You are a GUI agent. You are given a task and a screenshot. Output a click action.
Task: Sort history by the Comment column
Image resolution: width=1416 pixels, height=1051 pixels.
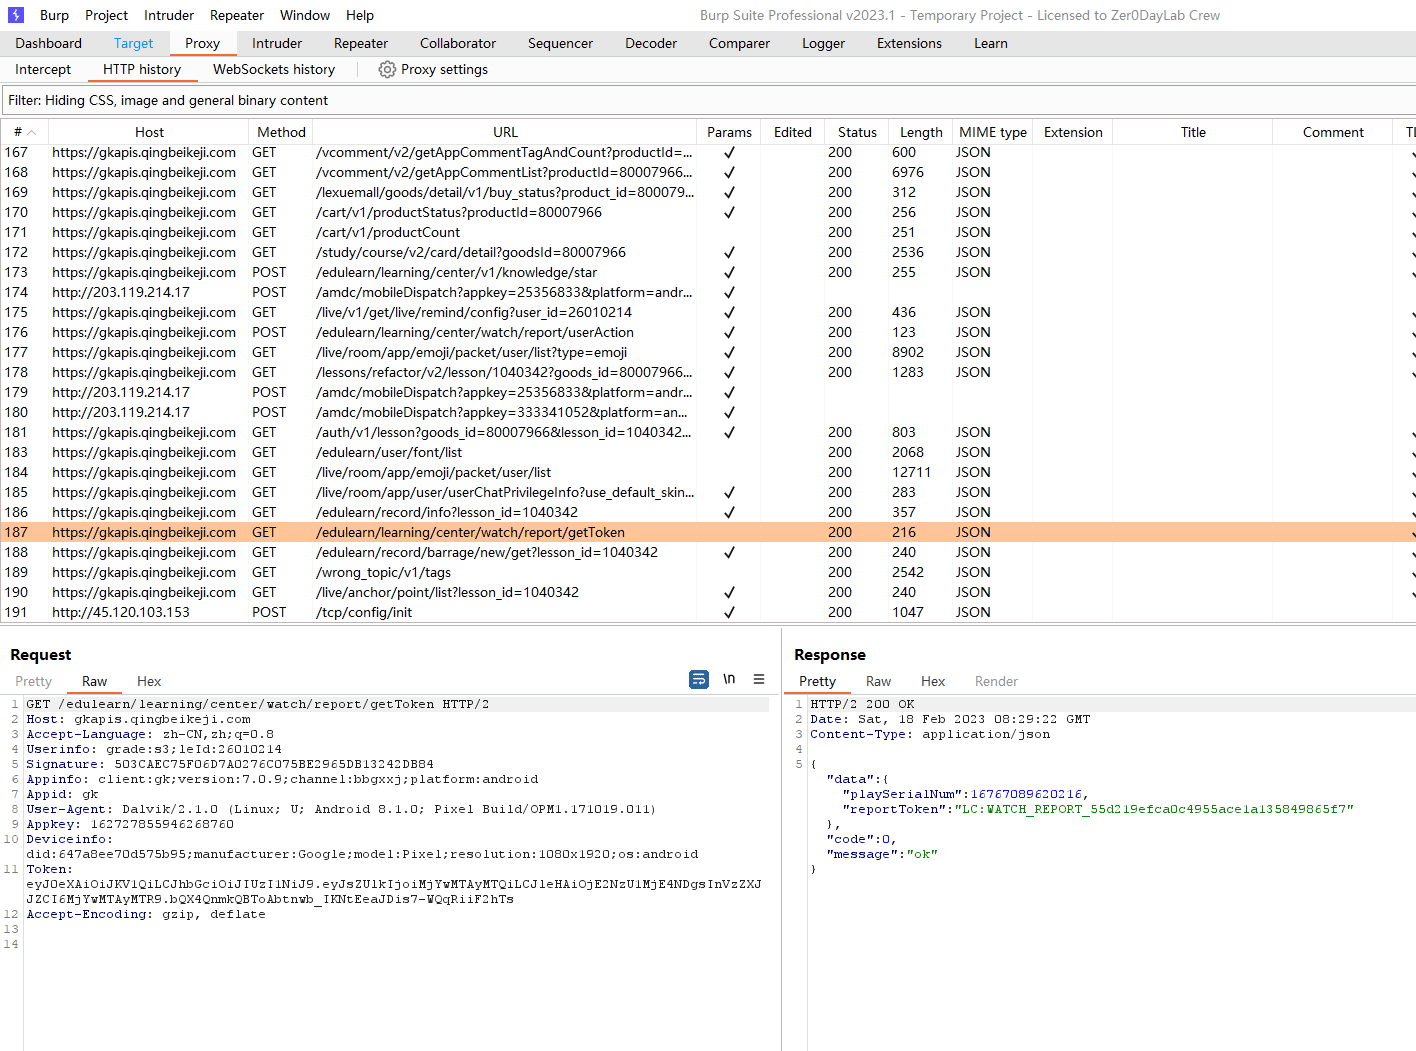tap(1333, 132)
